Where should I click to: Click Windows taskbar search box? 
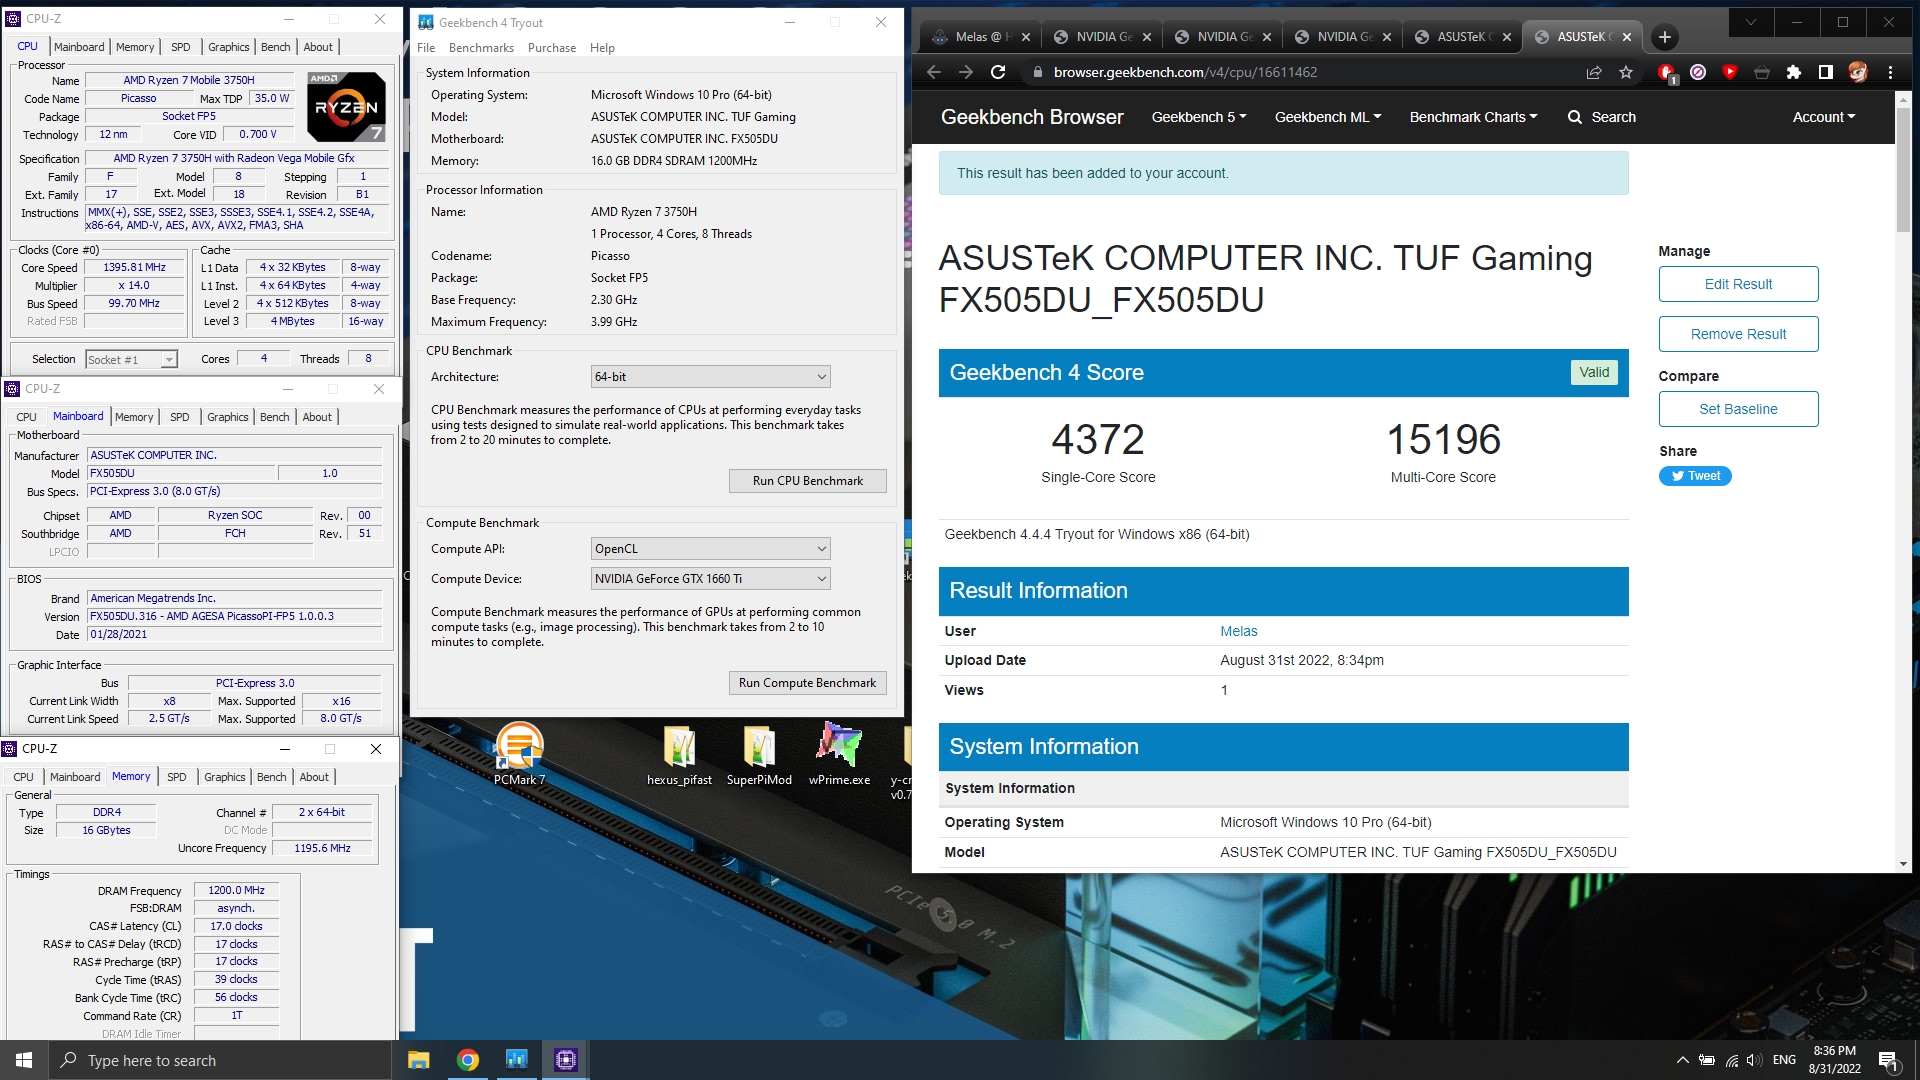220,1060
